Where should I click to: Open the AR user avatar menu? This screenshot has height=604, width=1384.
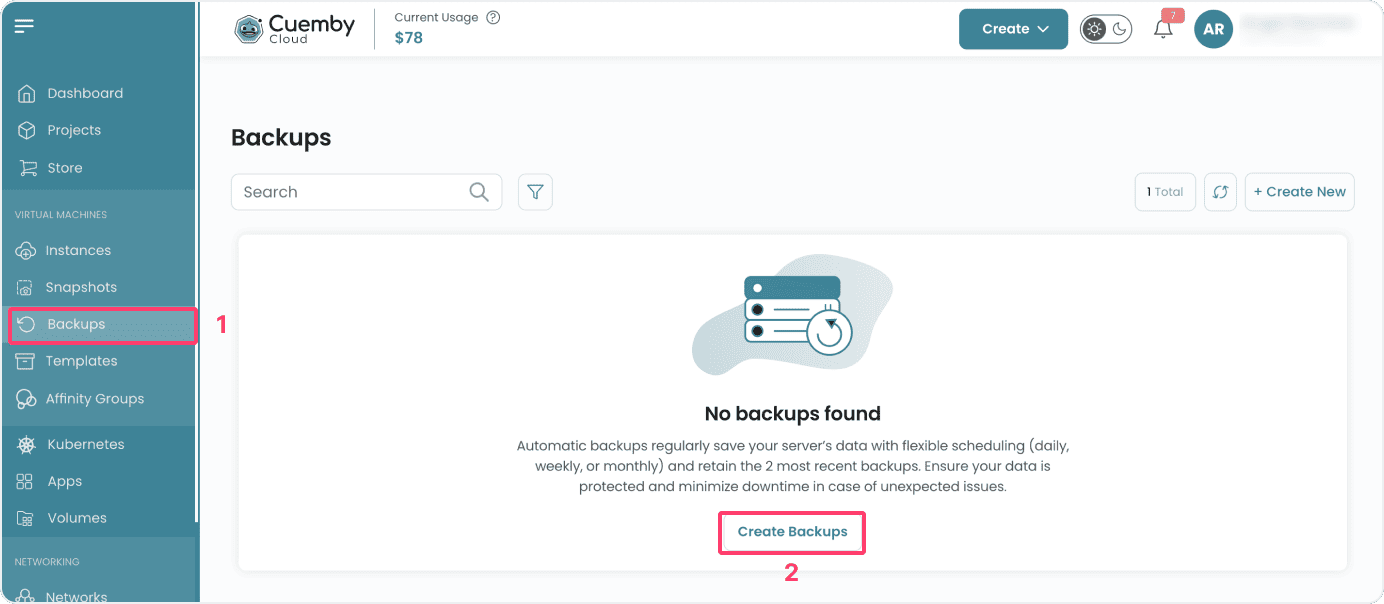1213,29
